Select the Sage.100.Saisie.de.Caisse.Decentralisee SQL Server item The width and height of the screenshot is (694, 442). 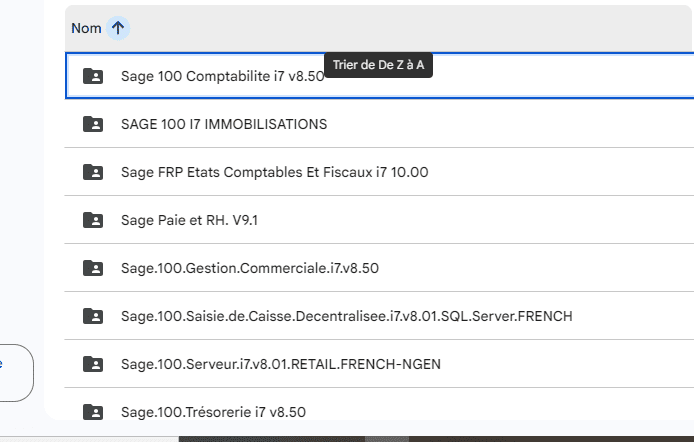346,316
